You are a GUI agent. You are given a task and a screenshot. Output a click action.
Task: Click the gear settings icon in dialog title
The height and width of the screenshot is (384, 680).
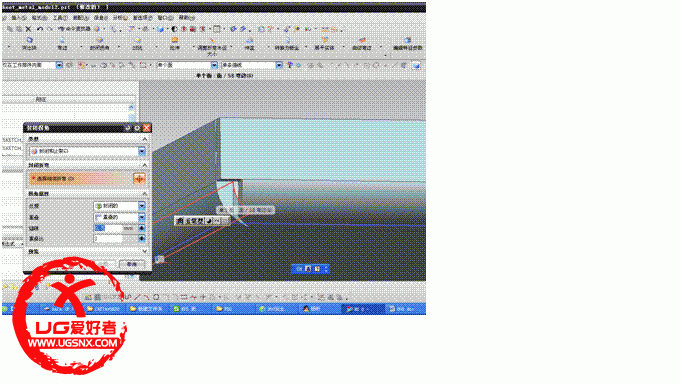click(137, 128)
